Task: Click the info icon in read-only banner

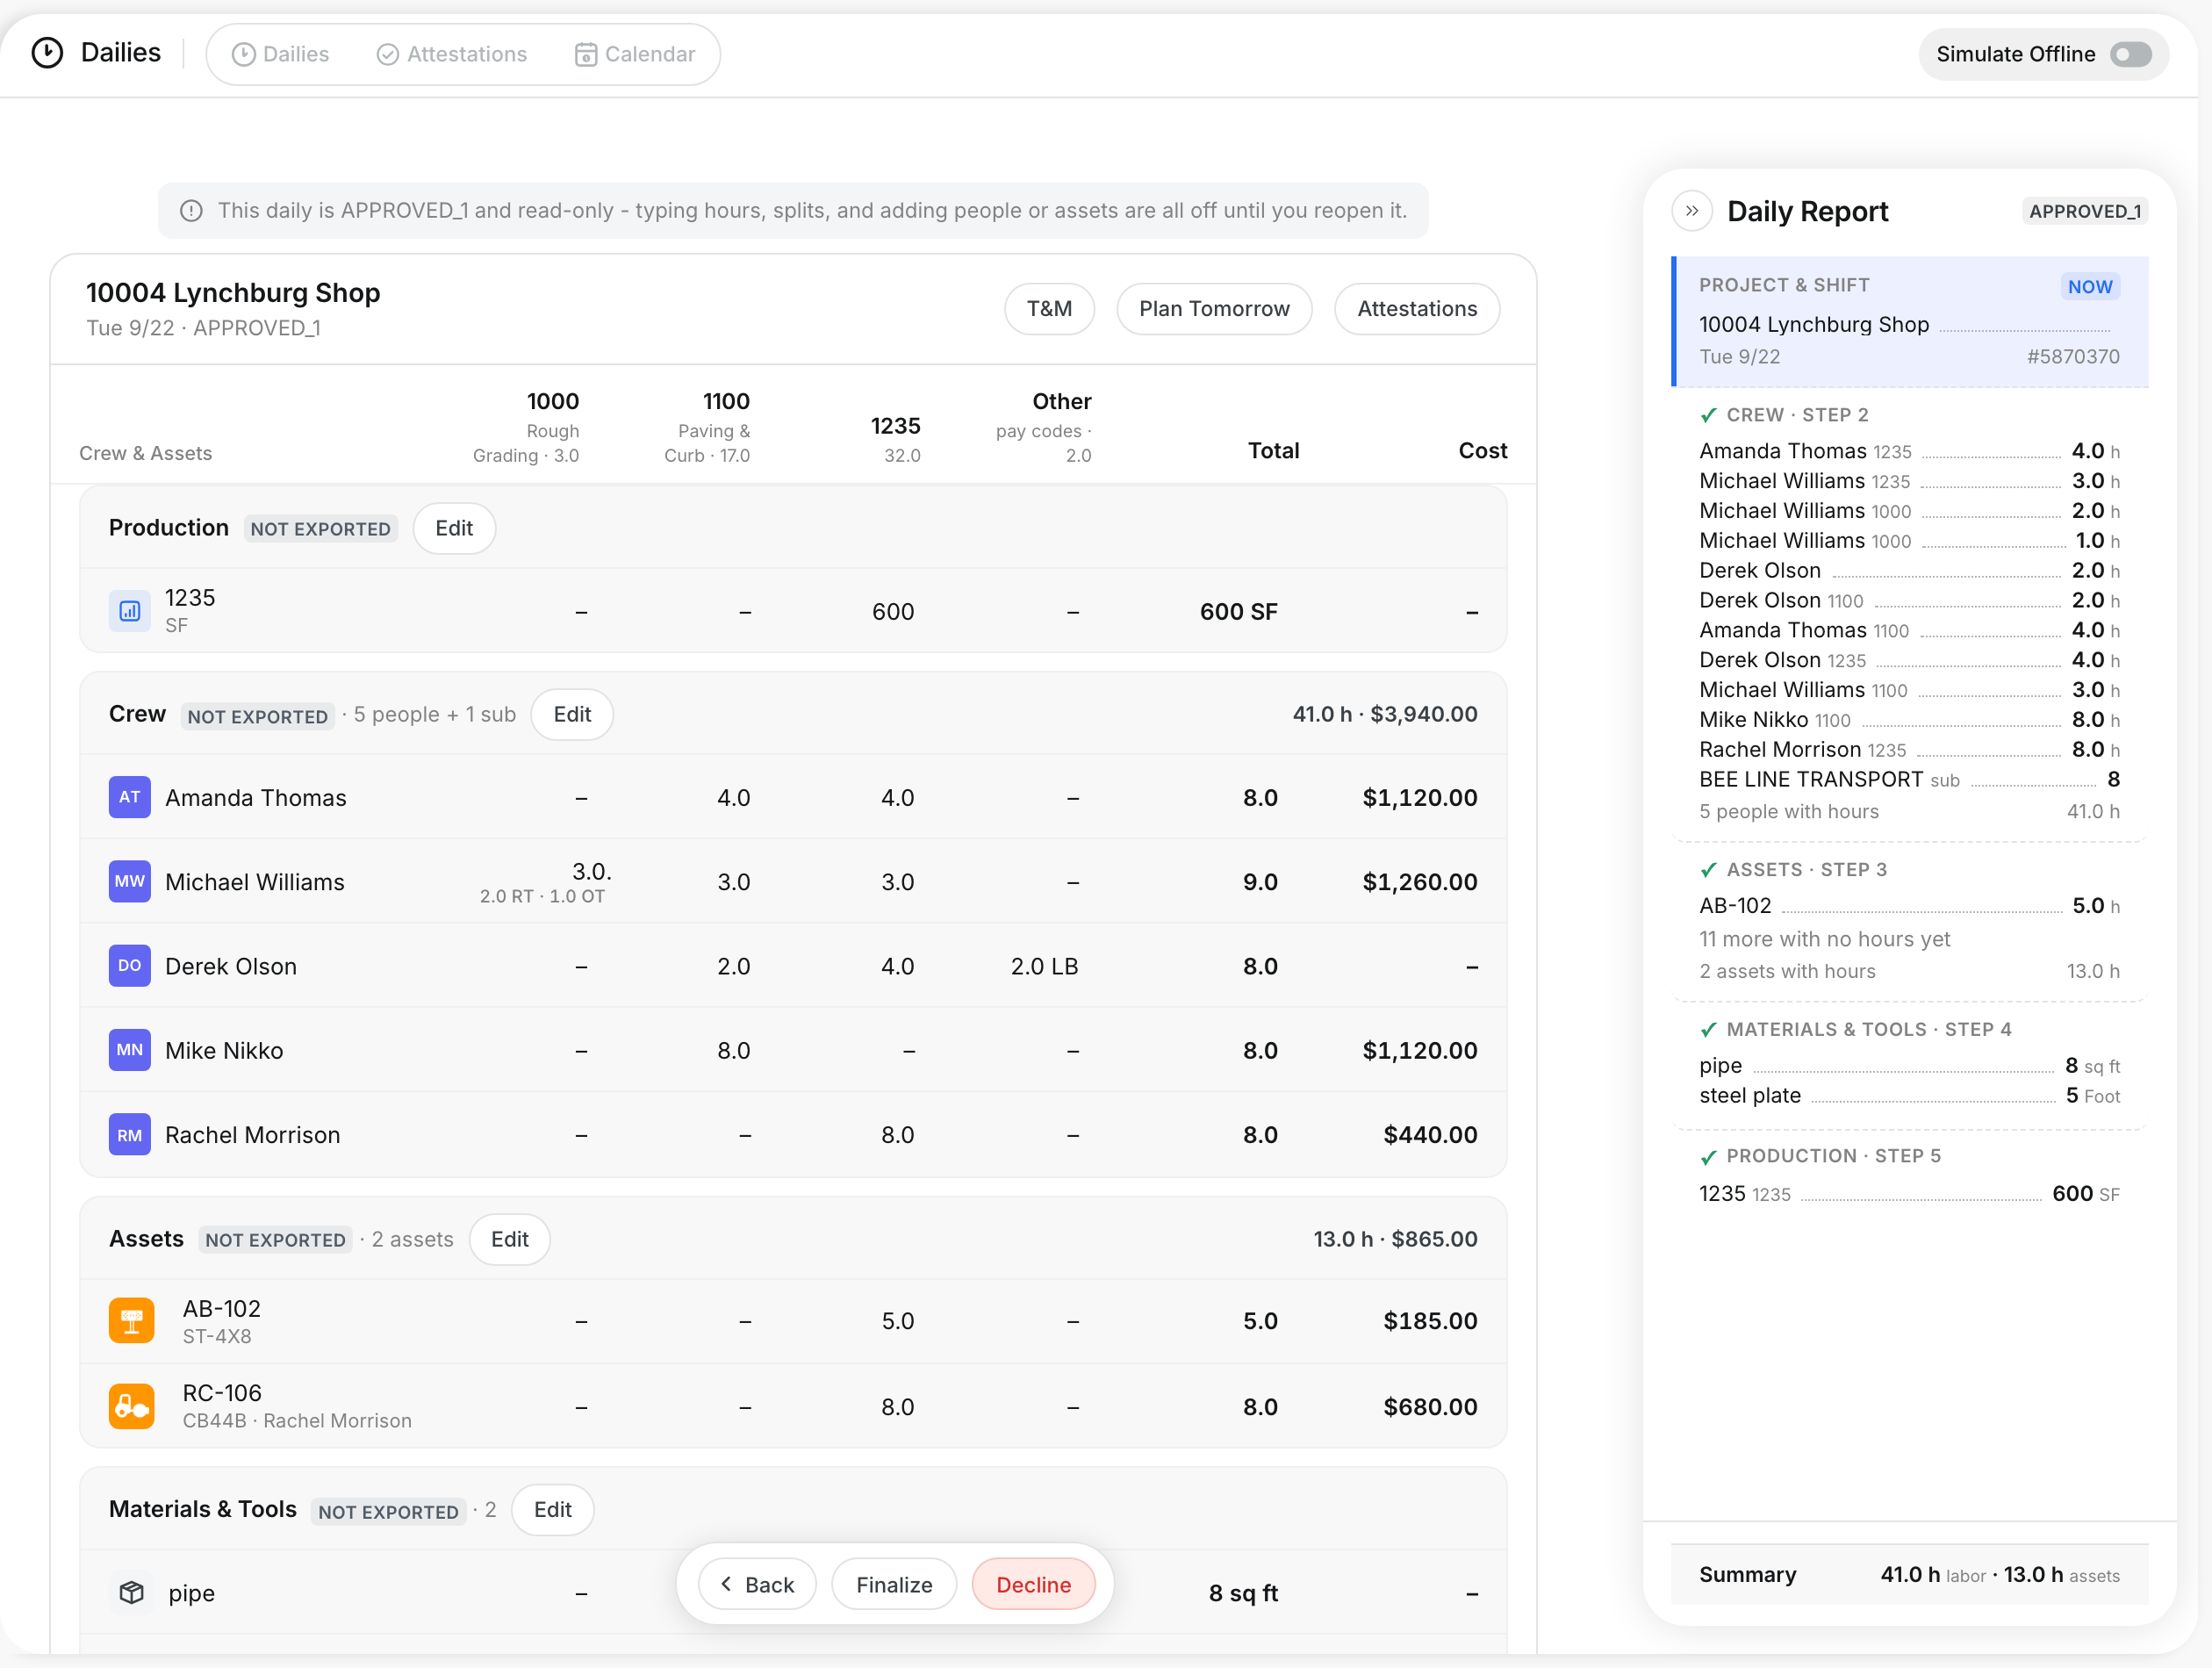Action: [191, 210]
